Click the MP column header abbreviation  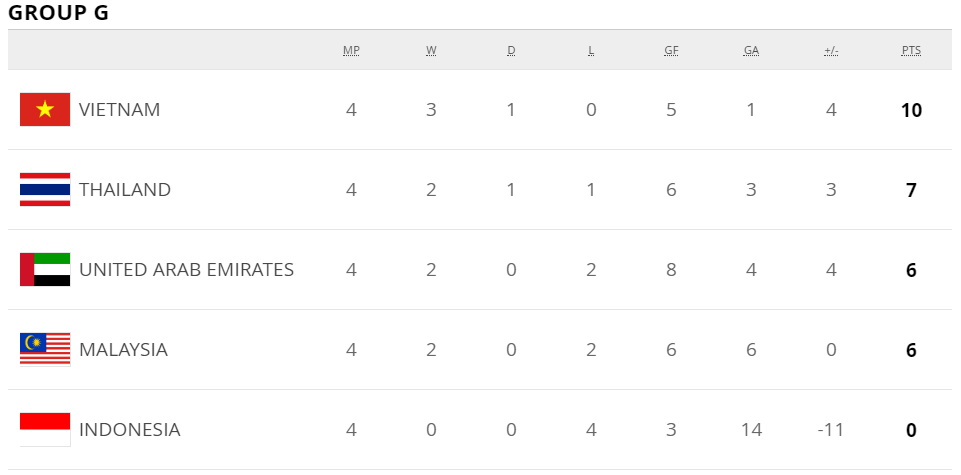coord(351,50)
